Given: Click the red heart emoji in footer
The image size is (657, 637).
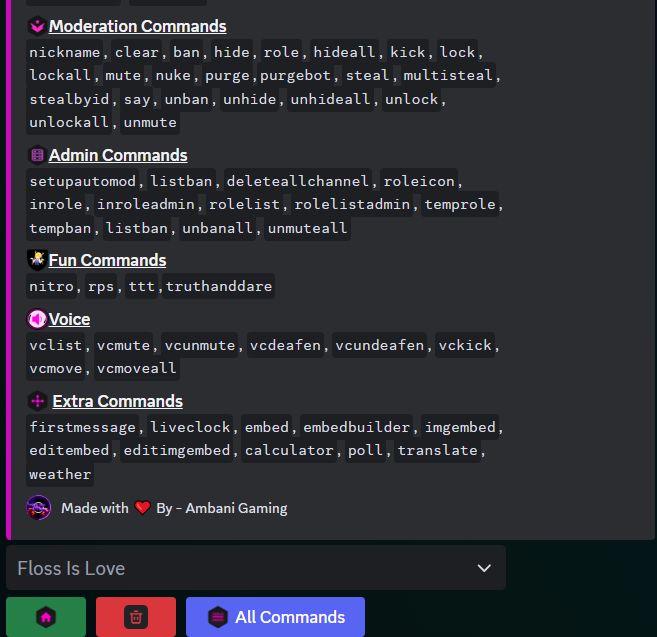Looking at the screenshot, I should coord(142,508).
